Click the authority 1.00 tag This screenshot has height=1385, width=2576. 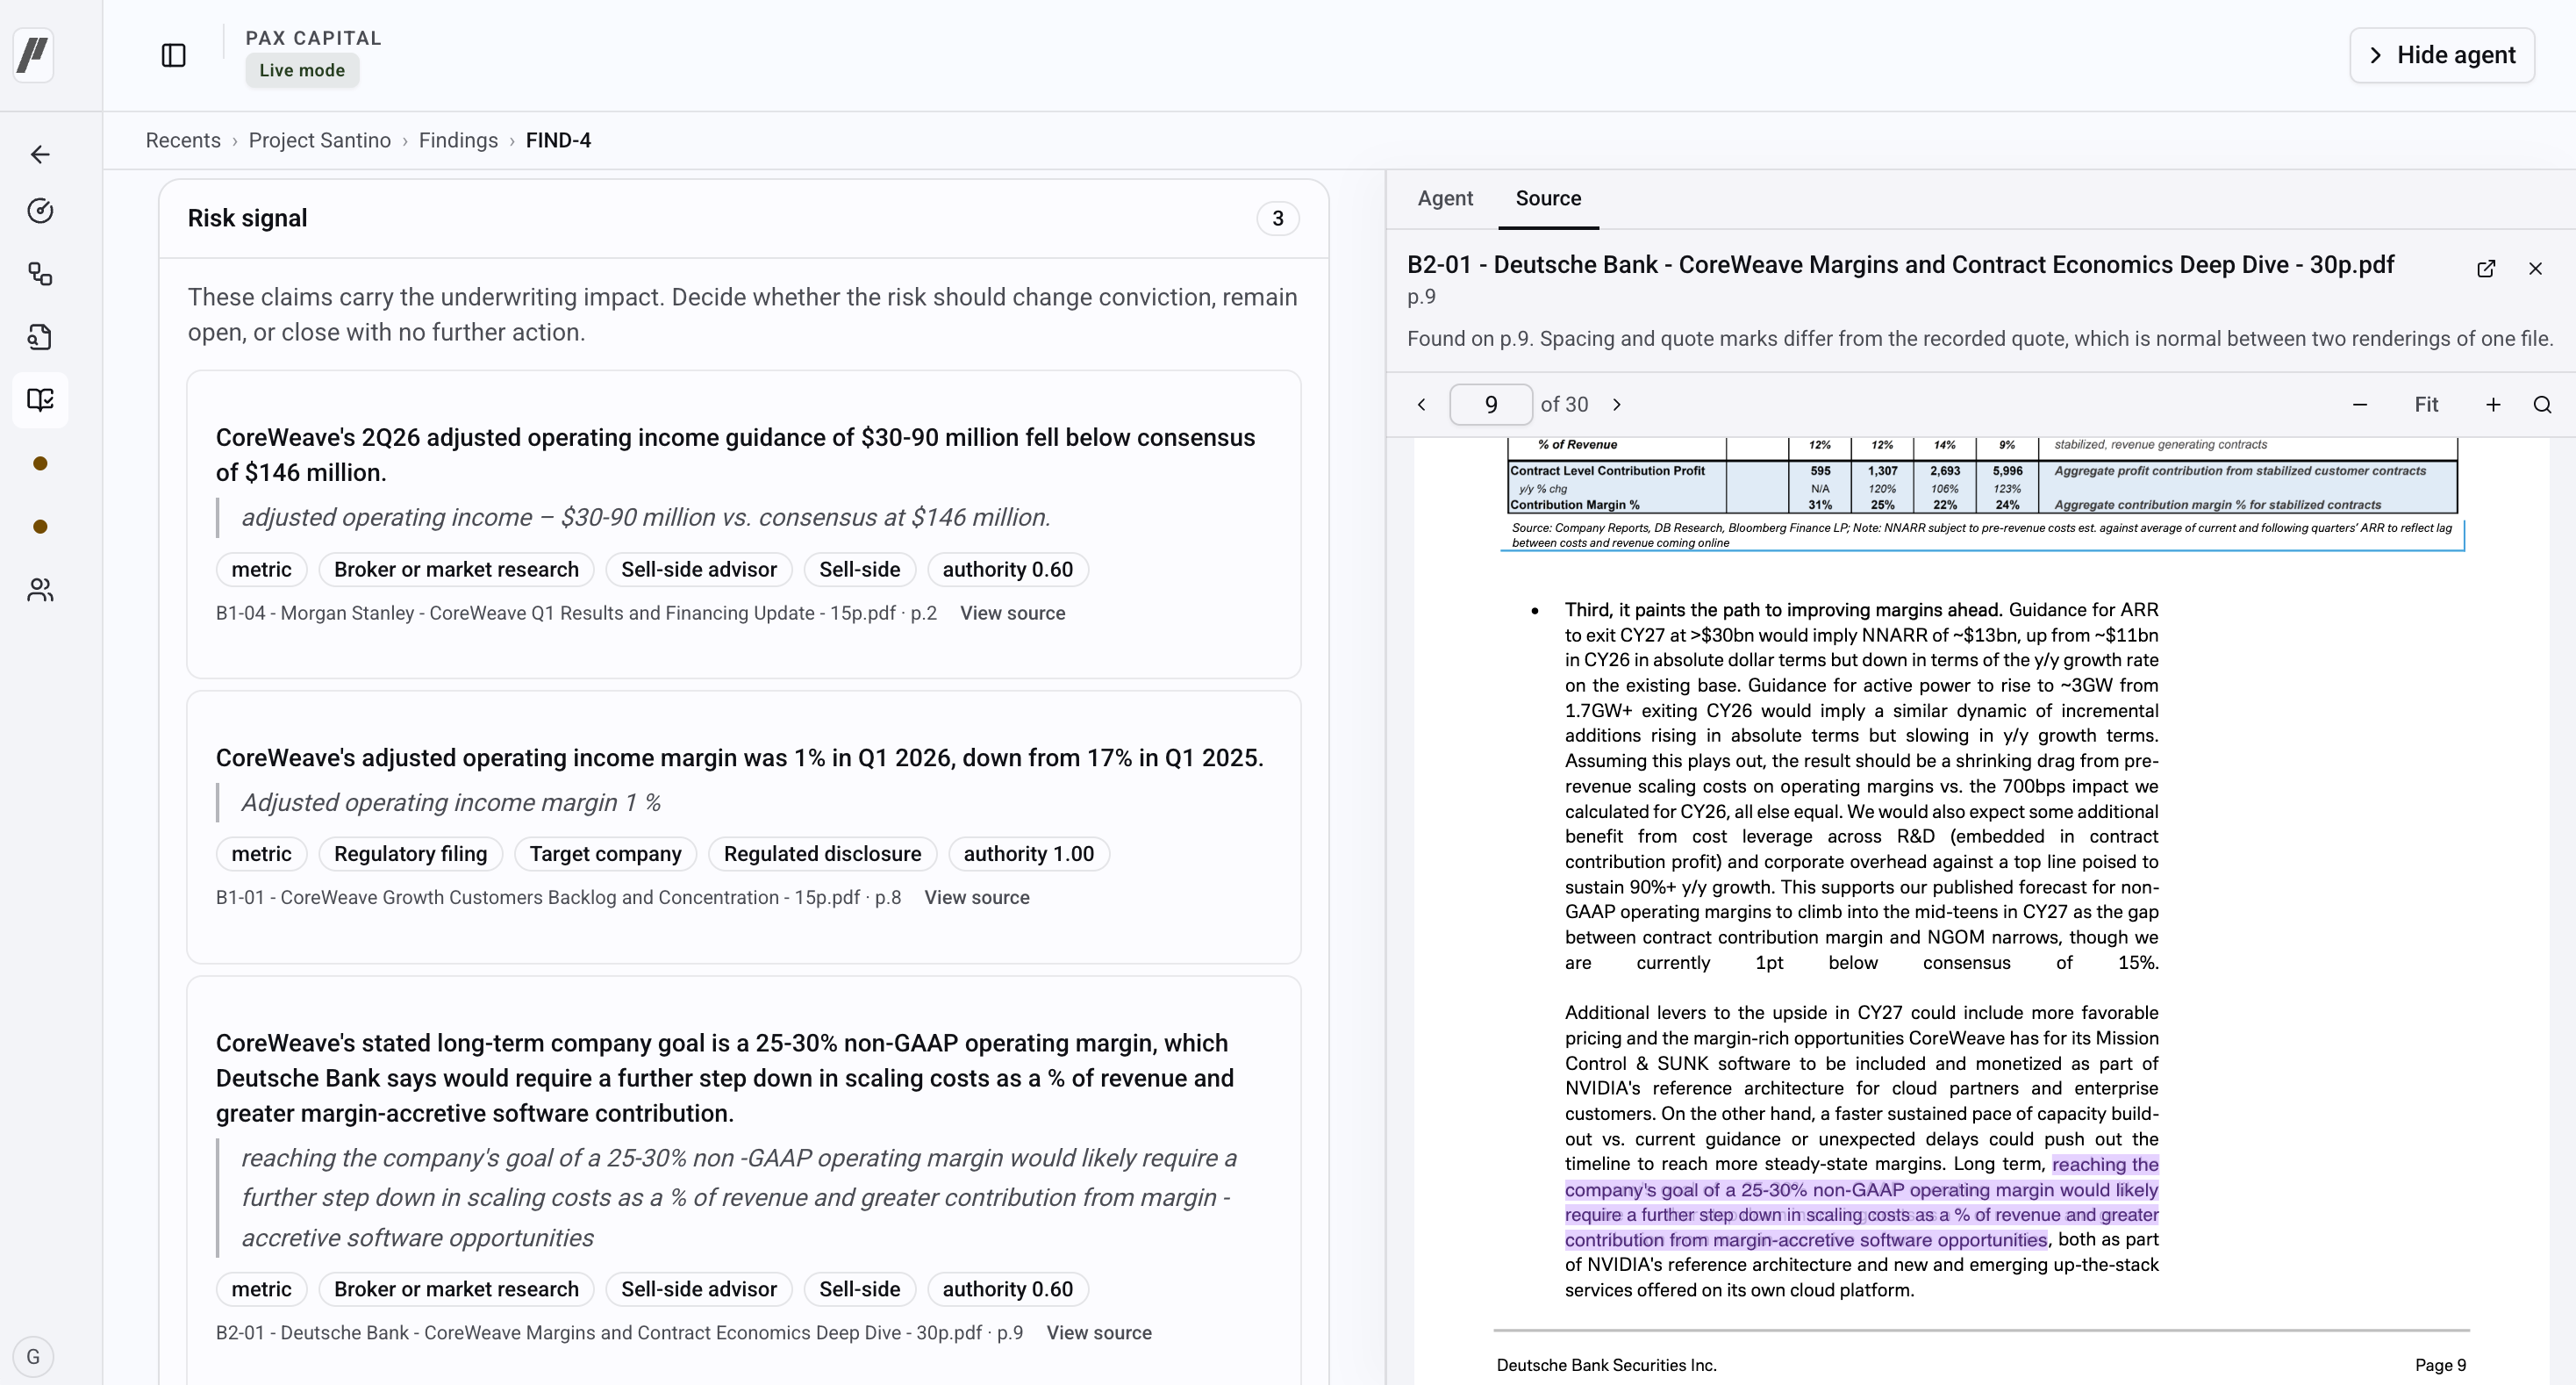[x=1028, y=853]
